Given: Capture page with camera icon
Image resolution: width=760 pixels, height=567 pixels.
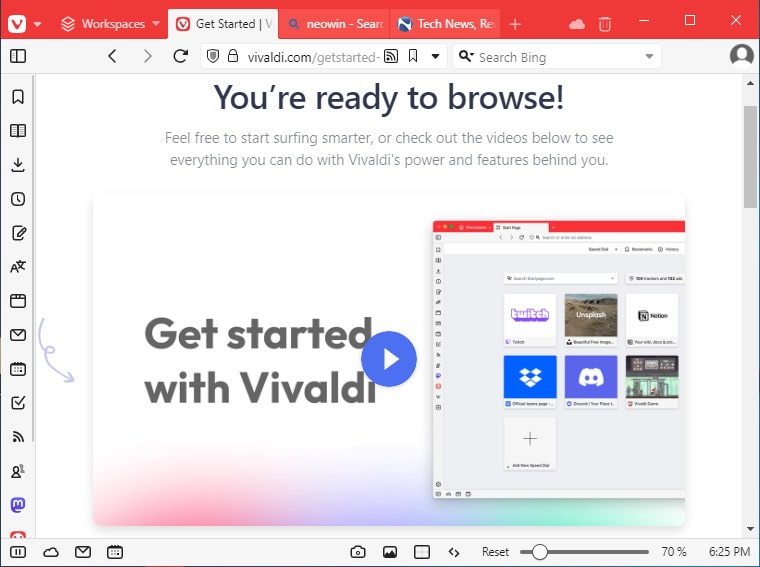Looking at the screenshot, I should point(358,552).
